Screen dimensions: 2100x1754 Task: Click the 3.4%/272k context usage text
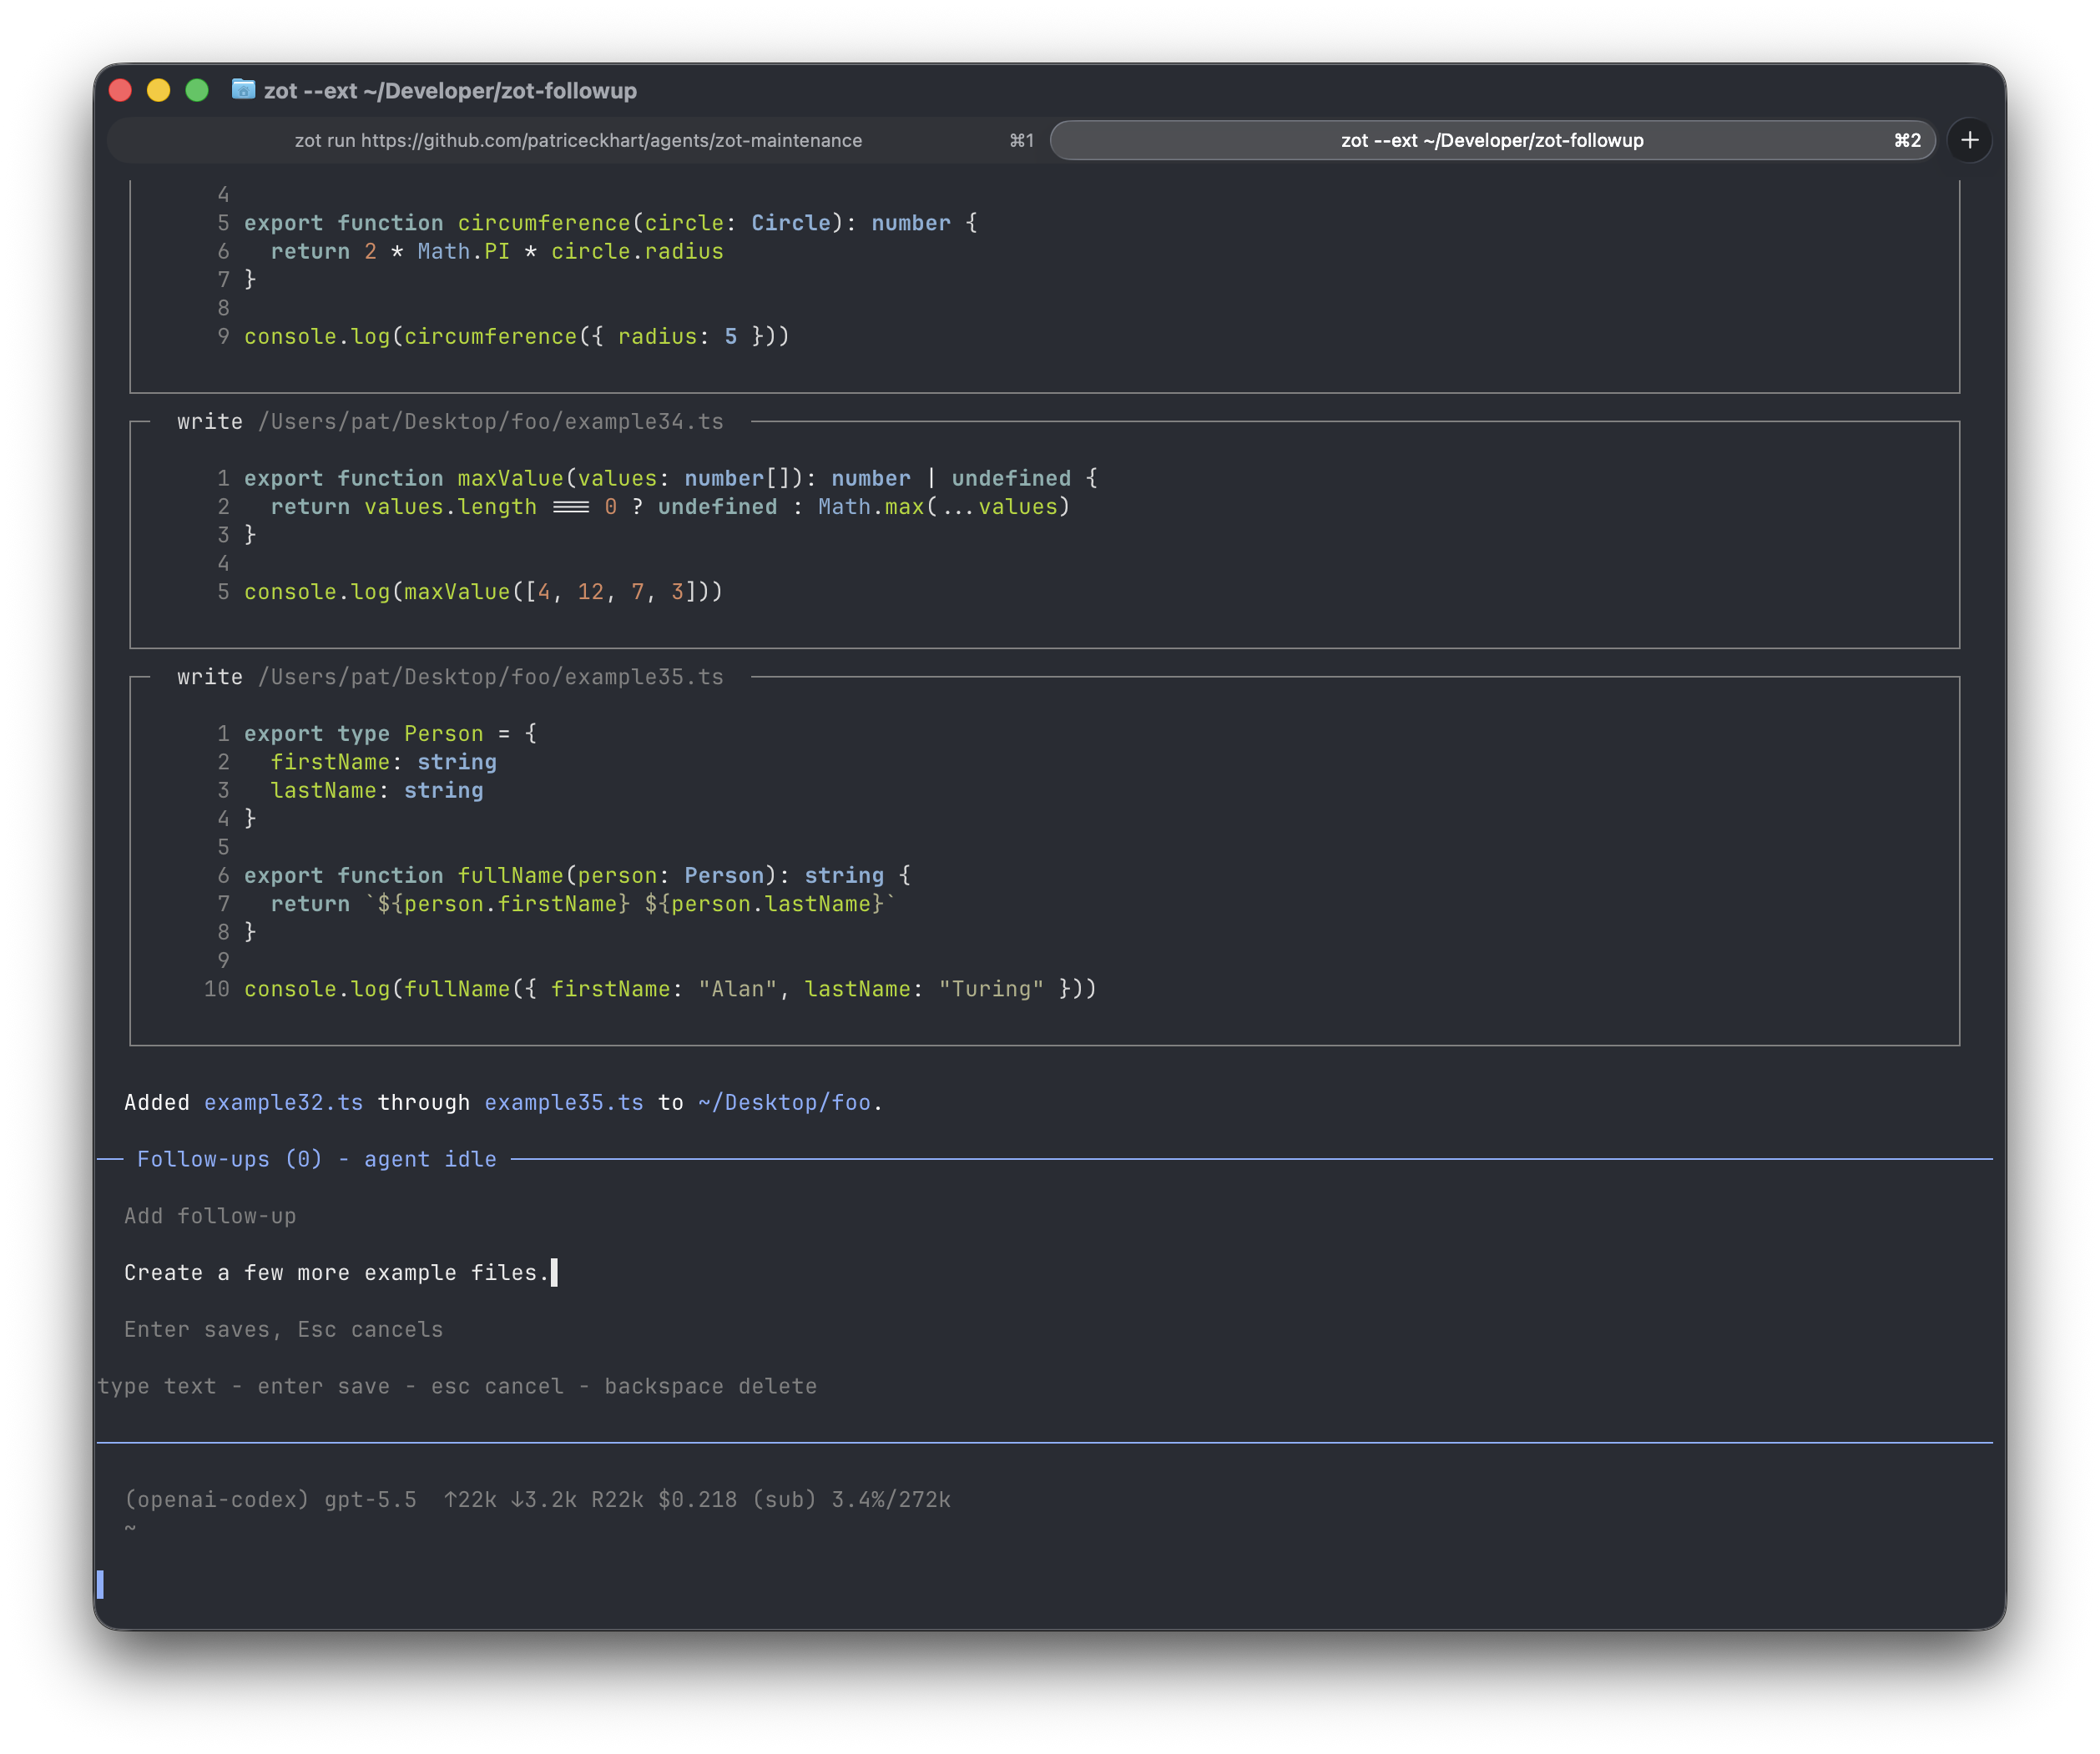point(892,1499)
